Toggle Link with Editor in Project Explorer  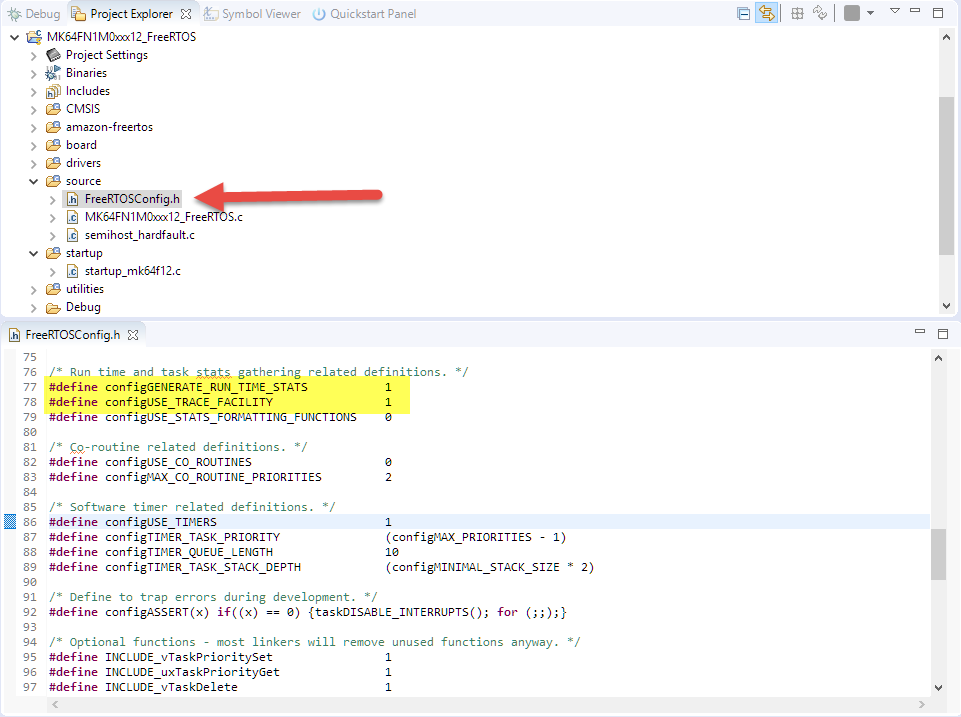coord(767,14)
